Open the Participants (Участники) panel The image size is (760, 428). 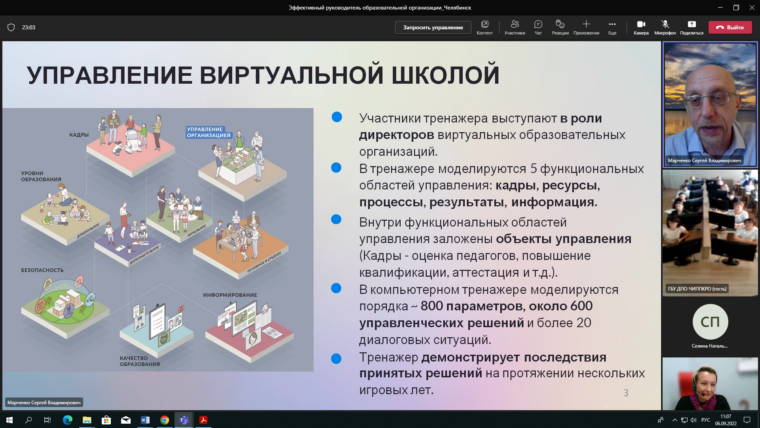point(514,27)
